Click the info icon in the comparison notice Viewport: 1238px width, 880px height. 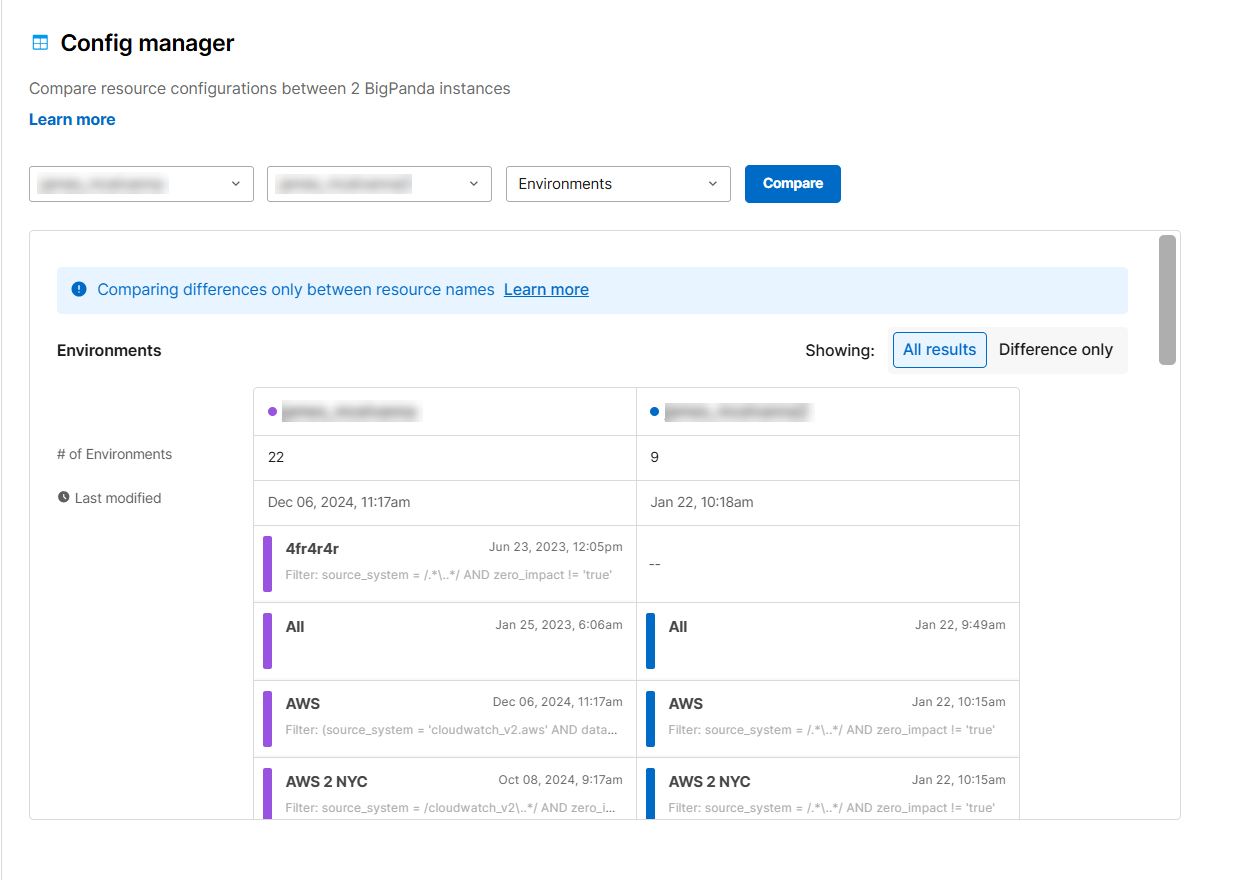tap(79, 289)
